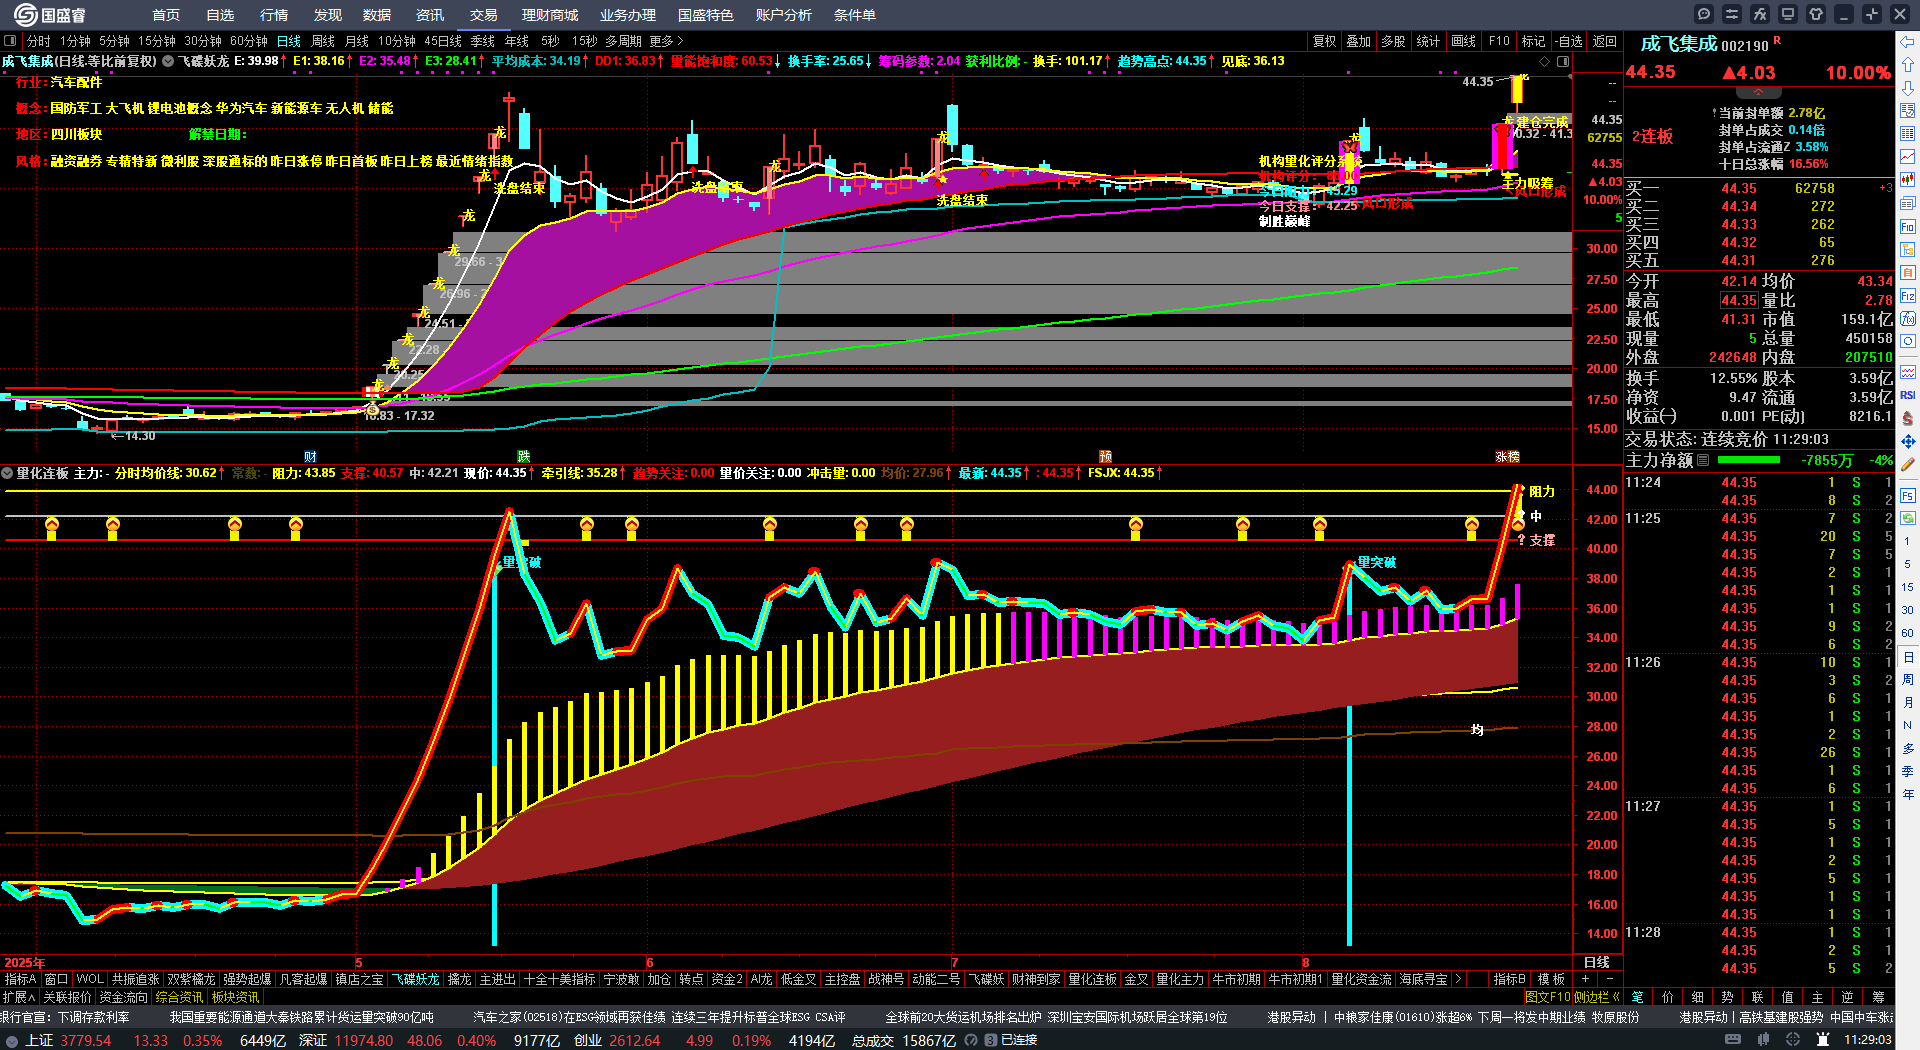The image size is (1920, 1050).
Task: Click the highlighted 最高 44.35 price
Action: pos(1739,300)
